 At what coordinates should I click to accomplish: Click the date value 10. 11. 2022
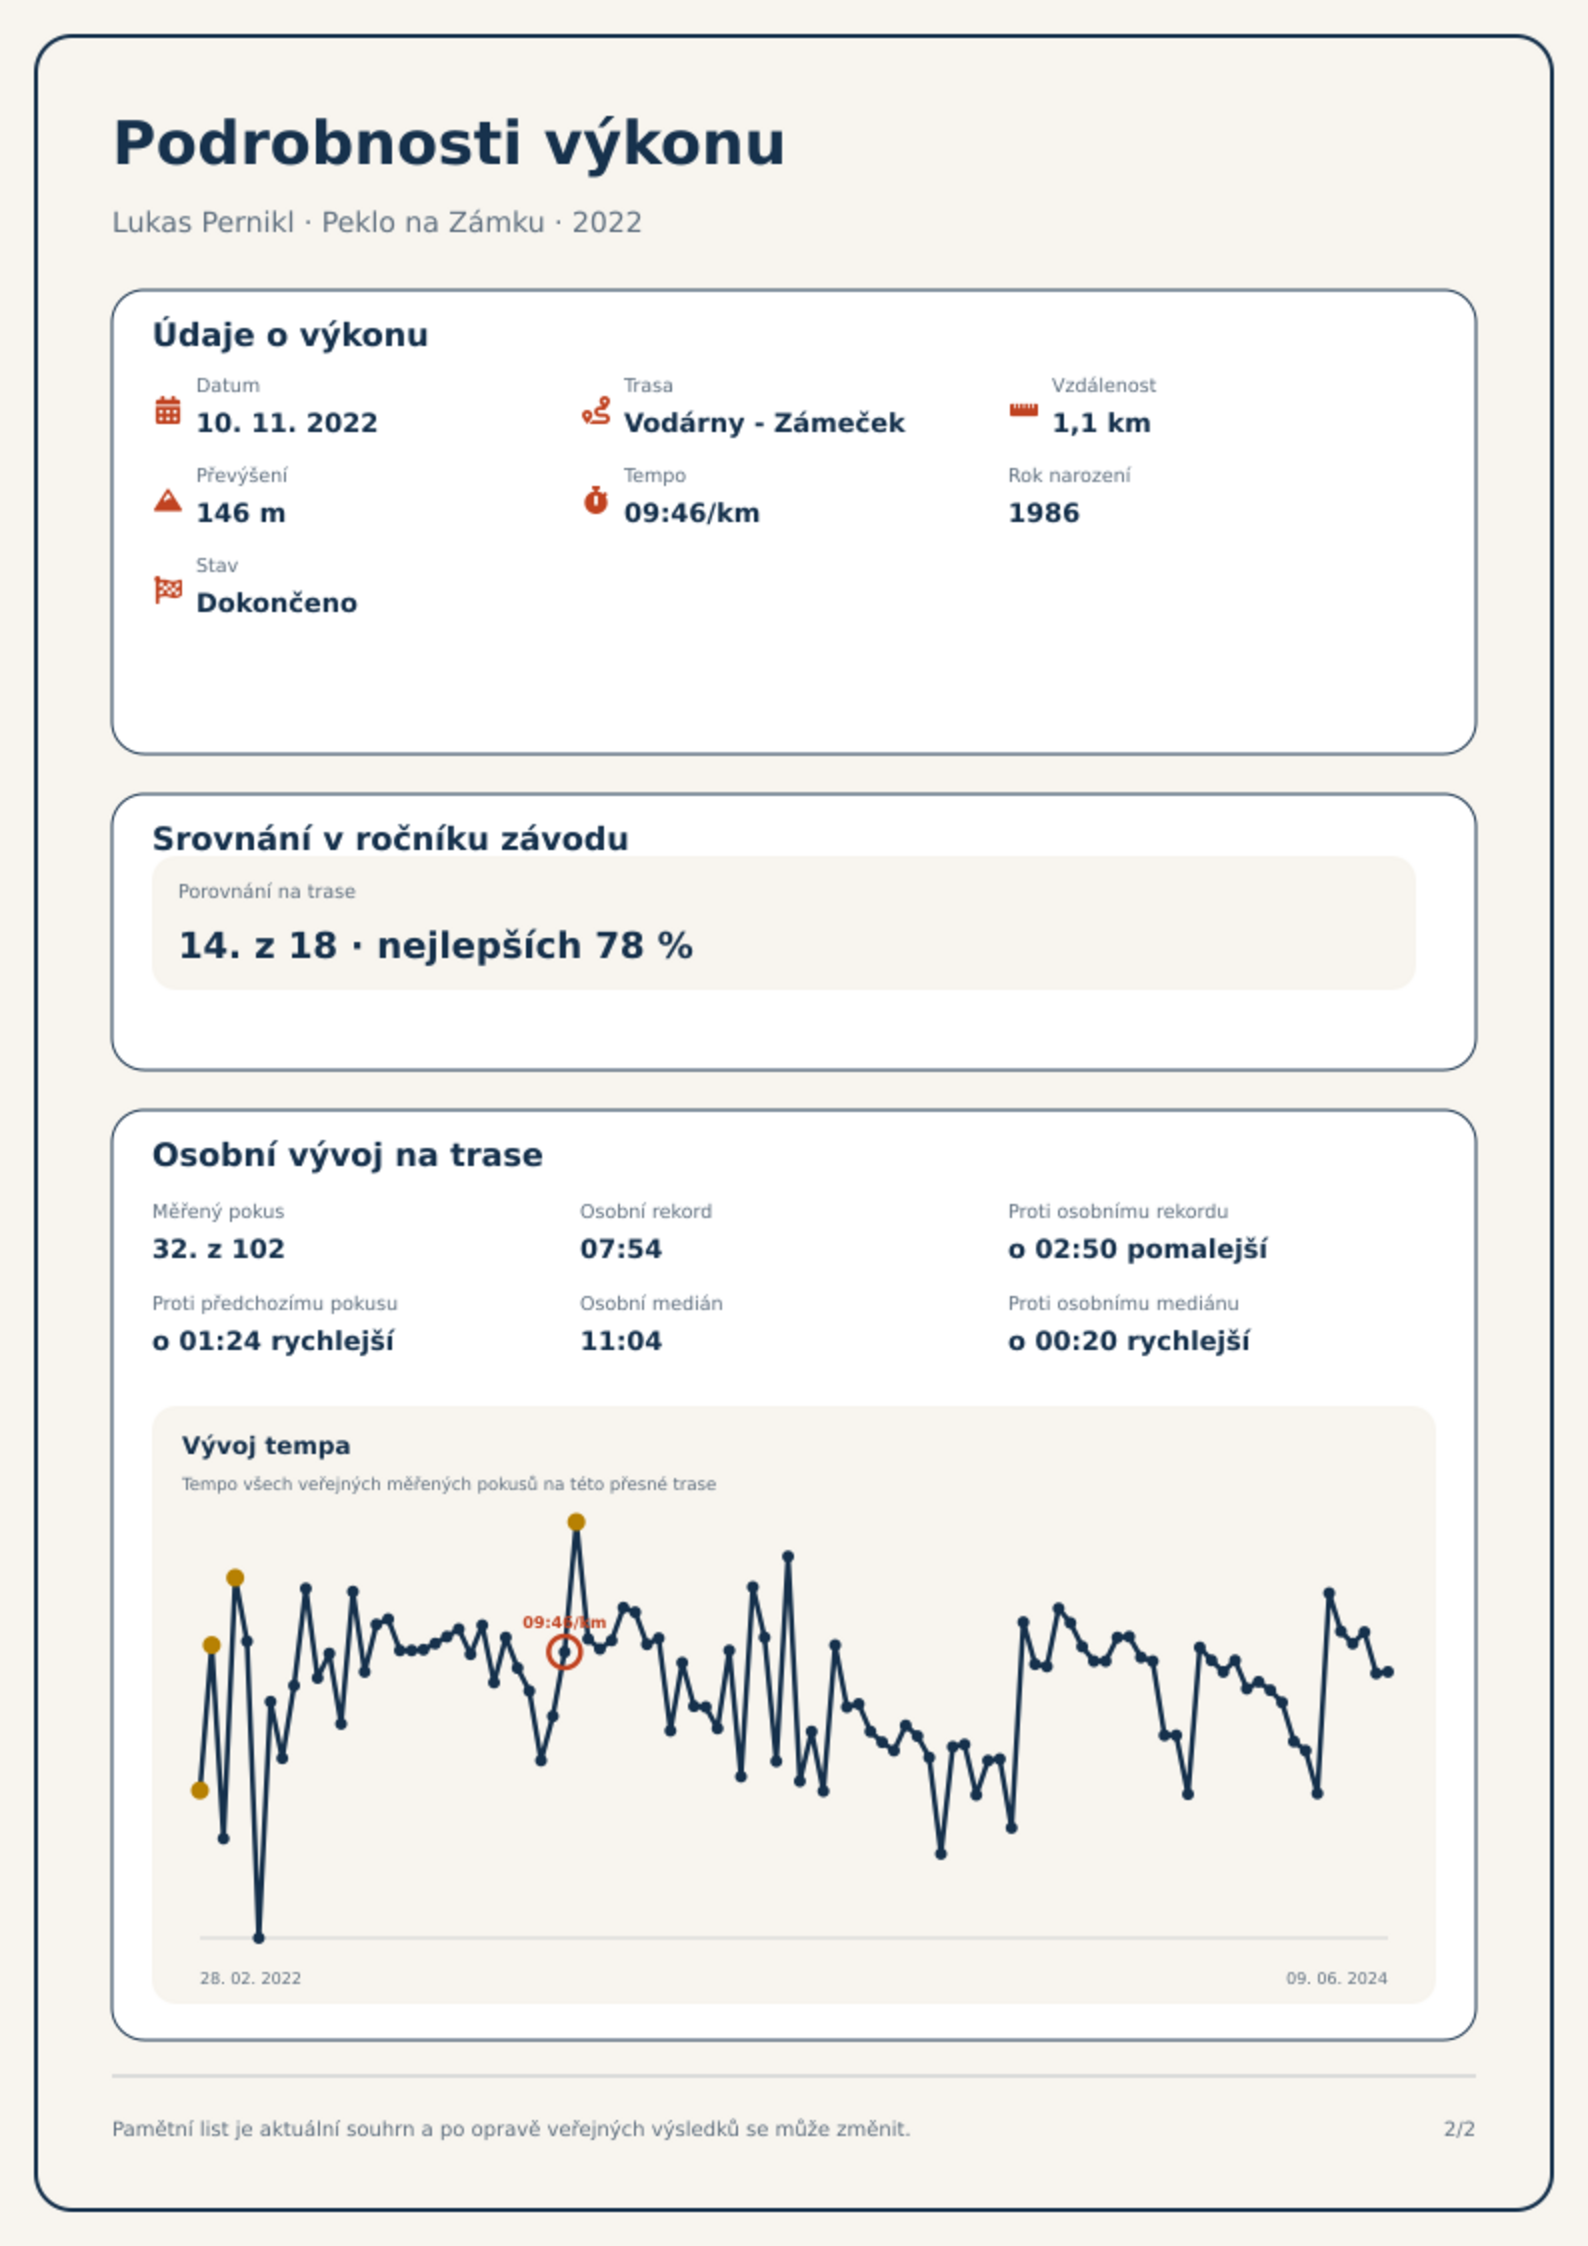287,423
